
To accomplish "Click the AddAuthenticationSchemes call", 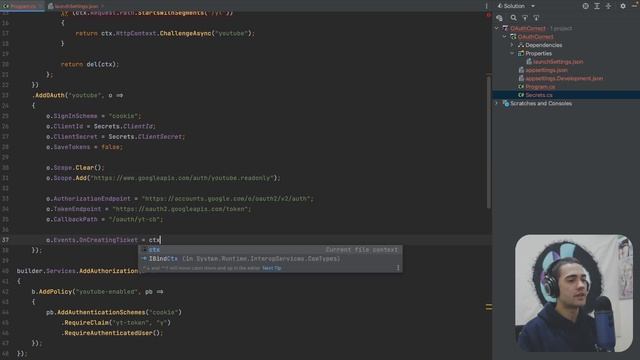I will [101, 313].
